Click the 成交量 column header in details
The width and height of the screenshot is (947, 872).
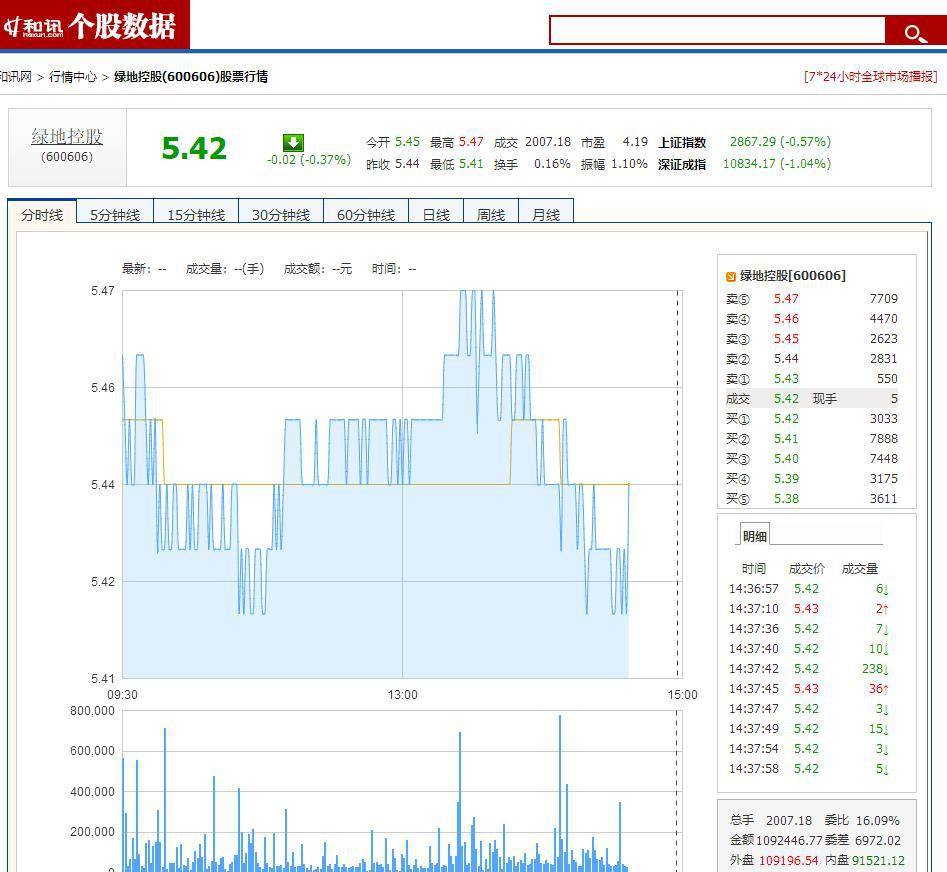tap(859, 569)
